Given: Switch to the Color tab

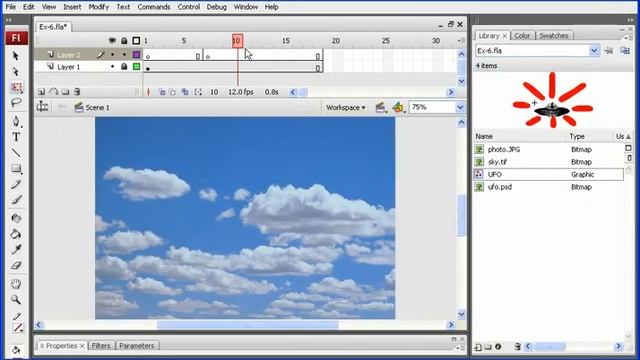Looking at the screenshot, I should [x=522, y=36].
